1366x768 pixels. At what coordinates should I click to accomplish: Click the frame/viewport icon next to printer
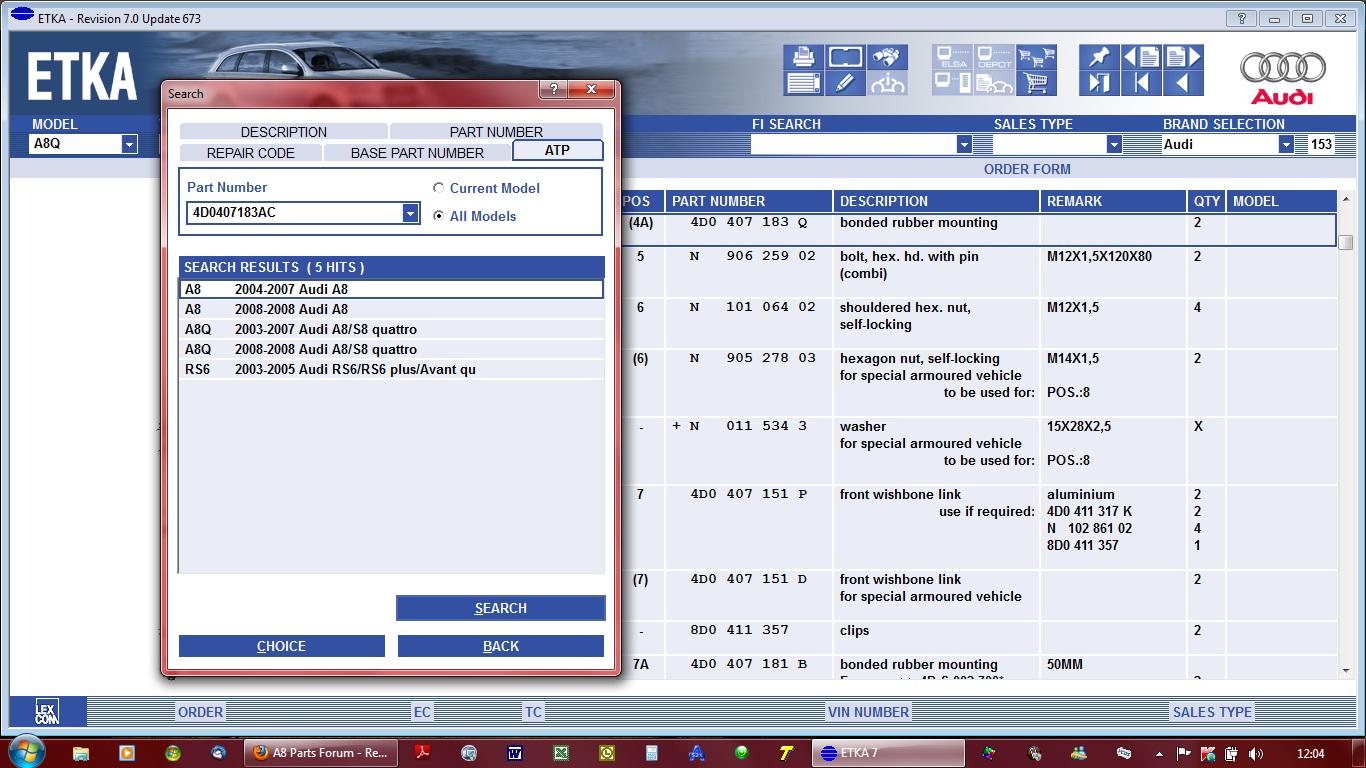click(845, 57)
